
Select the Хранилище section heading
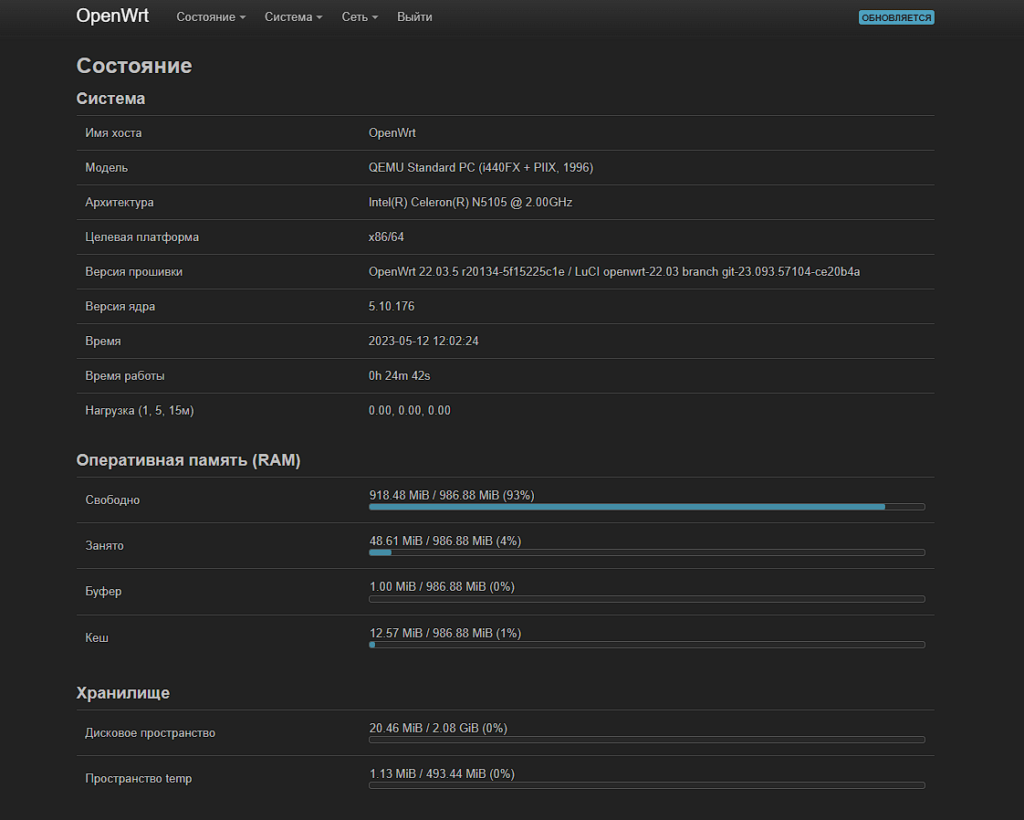123,693
